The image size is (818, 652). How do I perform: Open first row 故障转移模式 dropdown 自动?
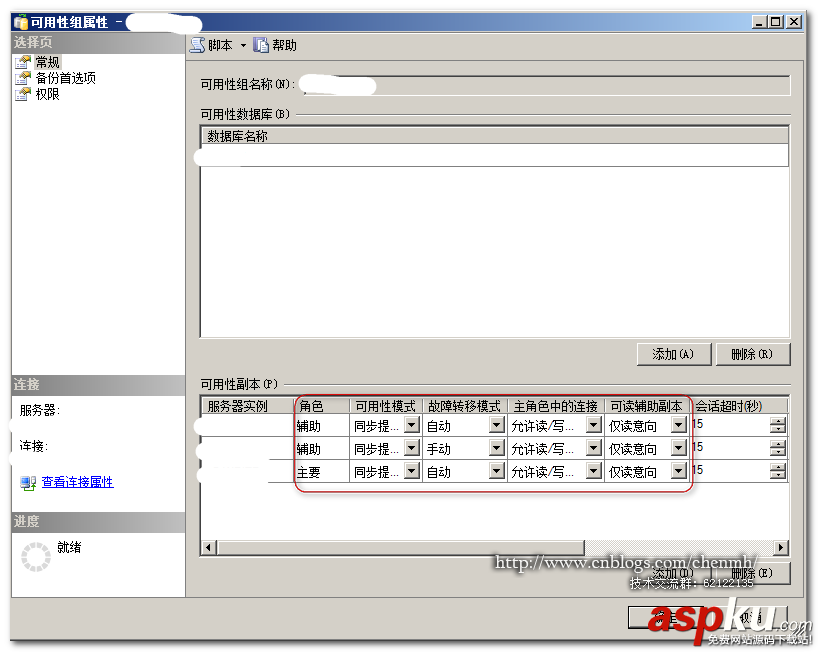497,425
